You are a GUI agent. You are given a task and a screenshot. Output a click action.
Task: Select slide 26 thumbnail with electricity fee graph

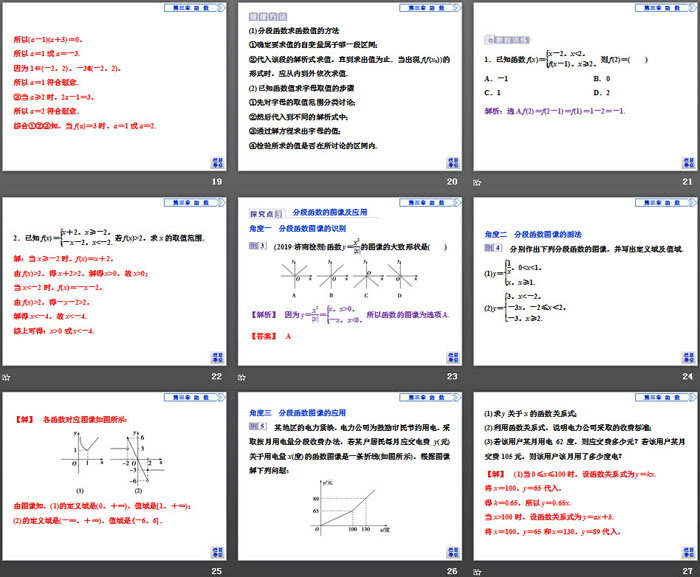(350, 477)
